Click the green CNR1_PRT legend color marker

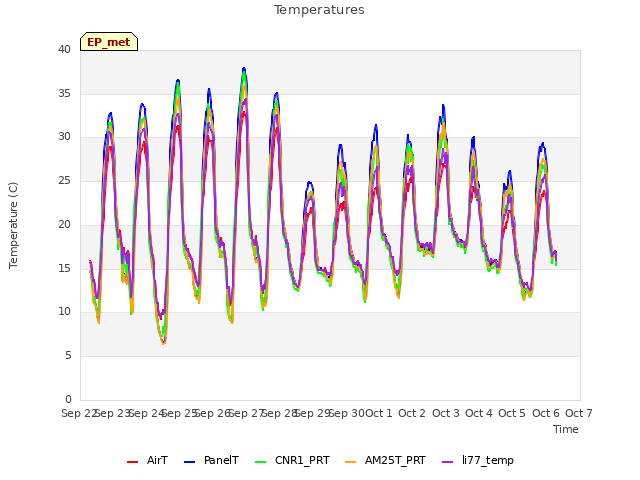[x=261, y=462]
